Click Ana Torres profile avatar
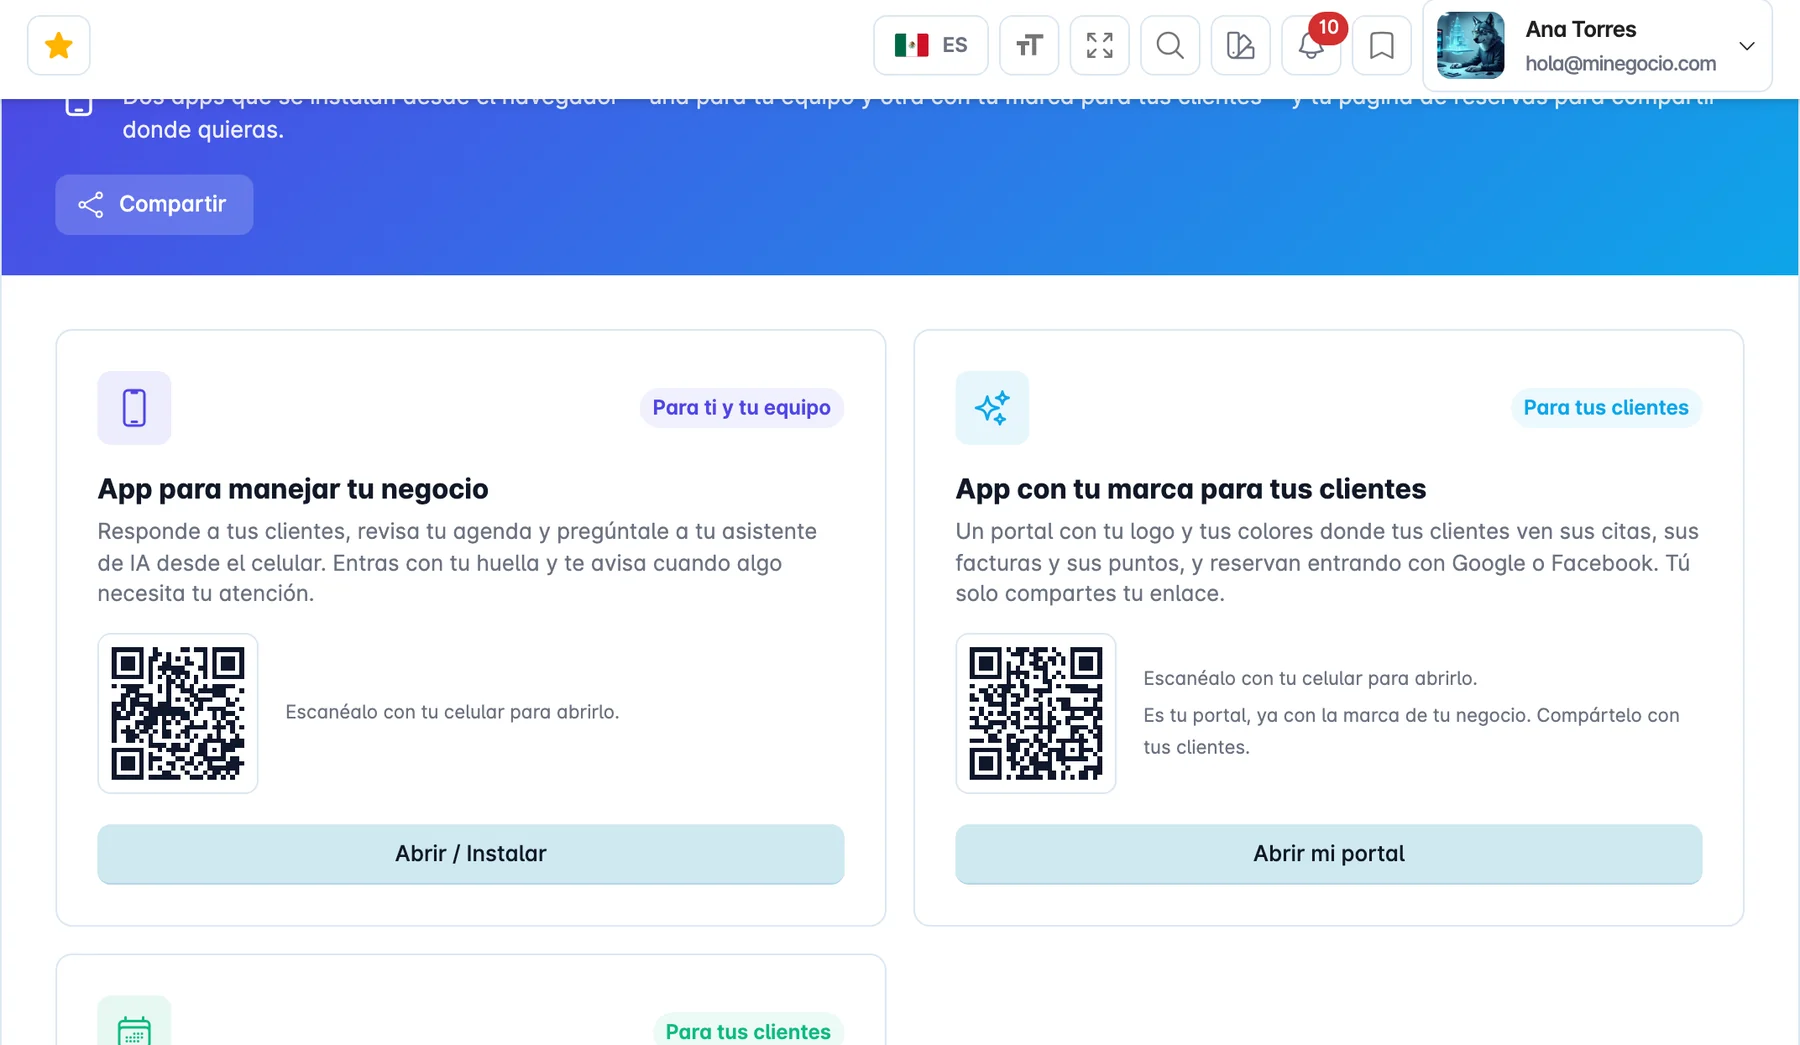Image resolution: width=1800 pixels, height=1045 pixels. click(1470, 46)
